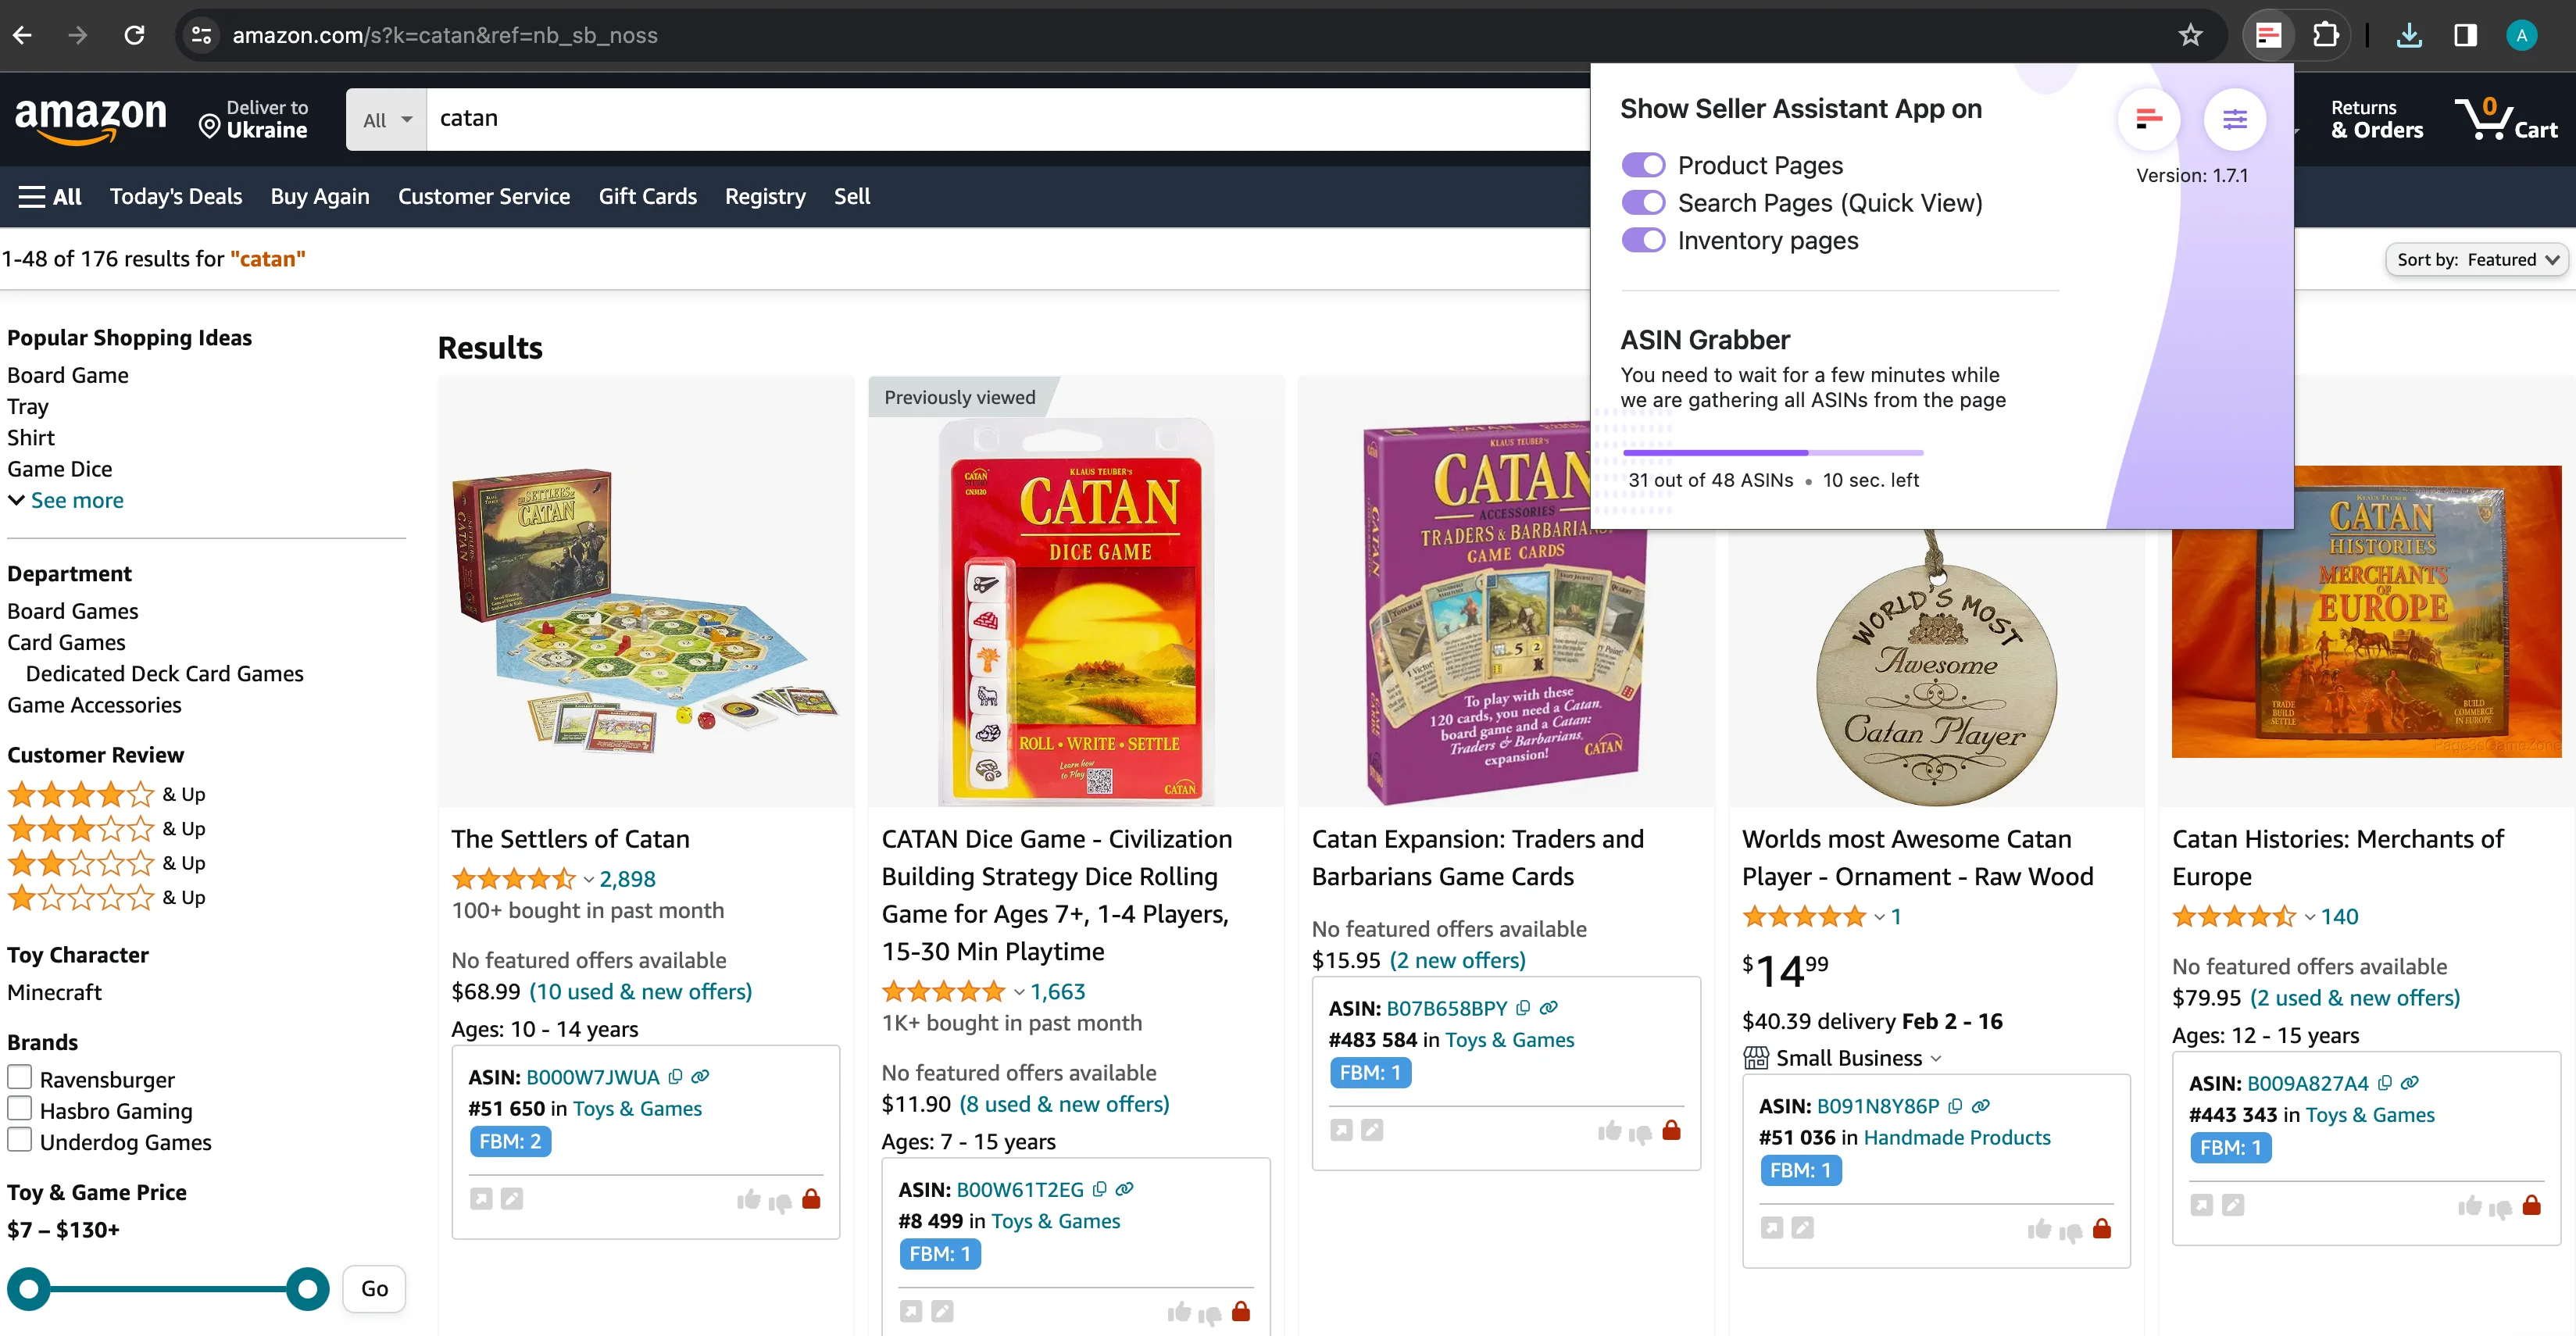Toggle Product Pages switch off

pos(1643,165)
